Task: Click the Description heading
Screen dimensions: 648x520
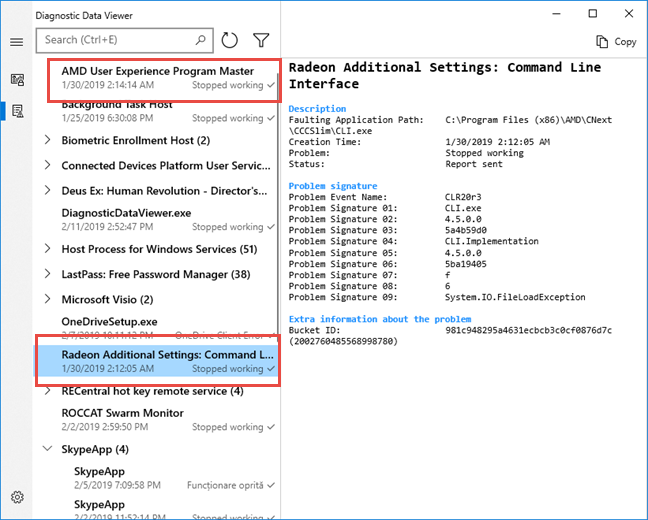Action: (x=317, y=109)
